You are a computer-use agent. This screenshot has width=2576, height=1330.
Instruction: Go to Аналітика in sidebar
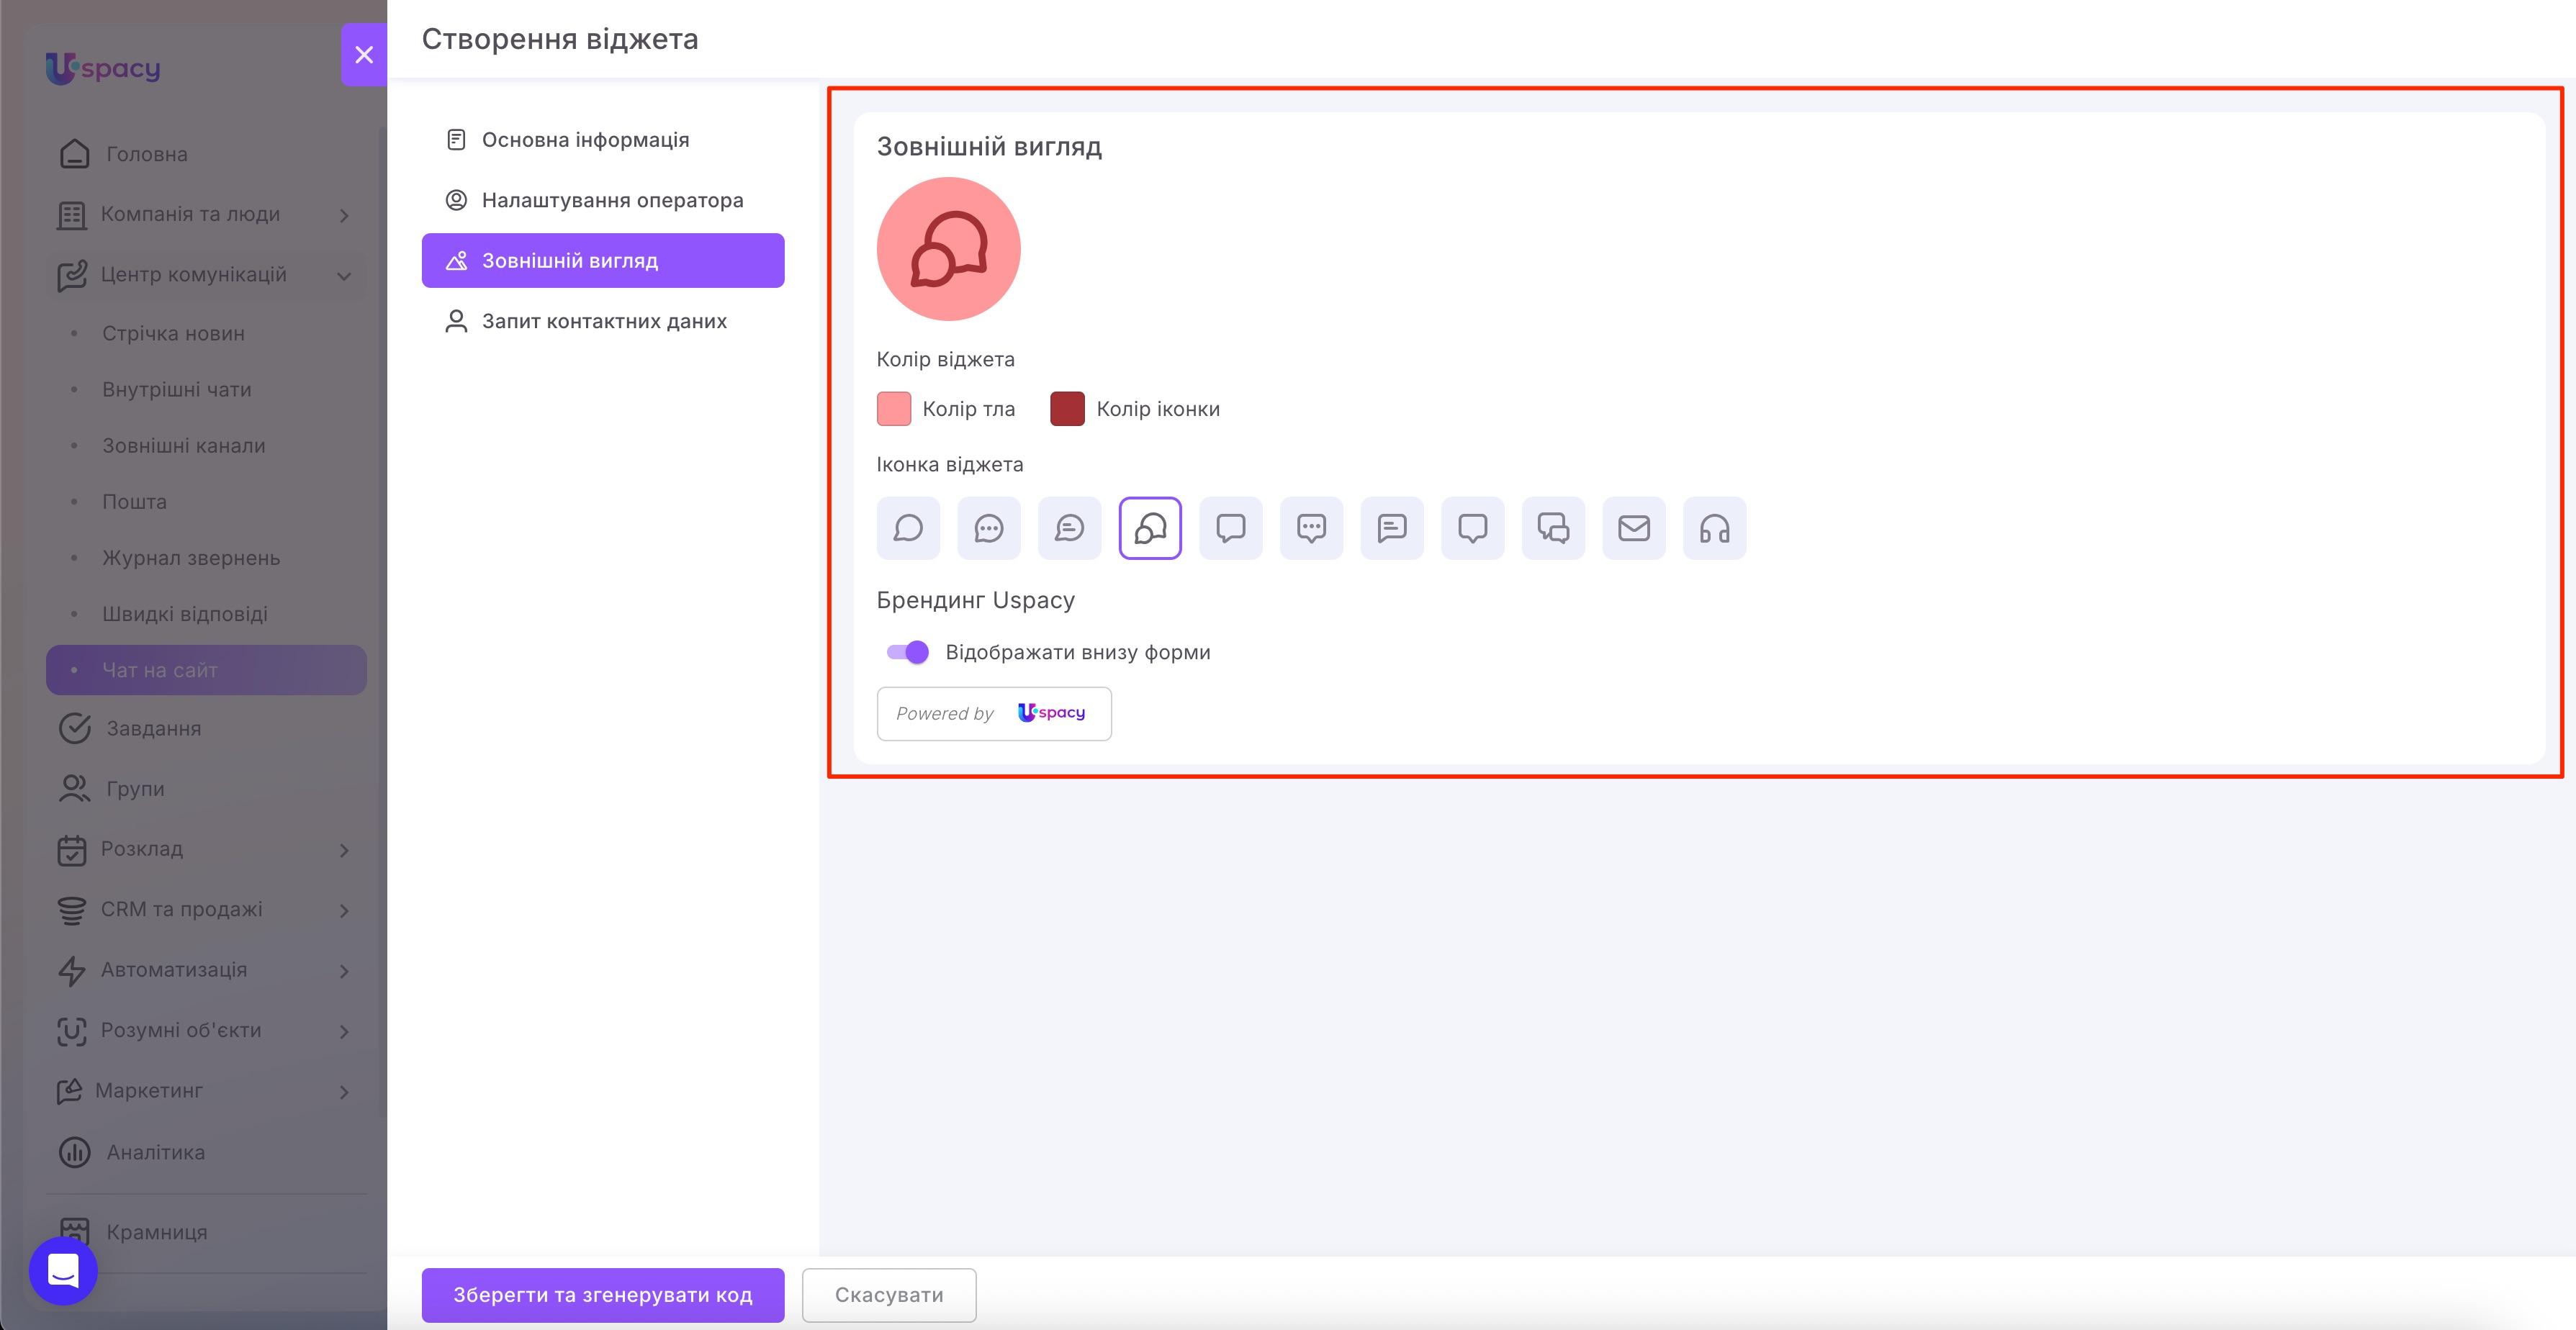pyautogui.click(x=206, y=1152)
